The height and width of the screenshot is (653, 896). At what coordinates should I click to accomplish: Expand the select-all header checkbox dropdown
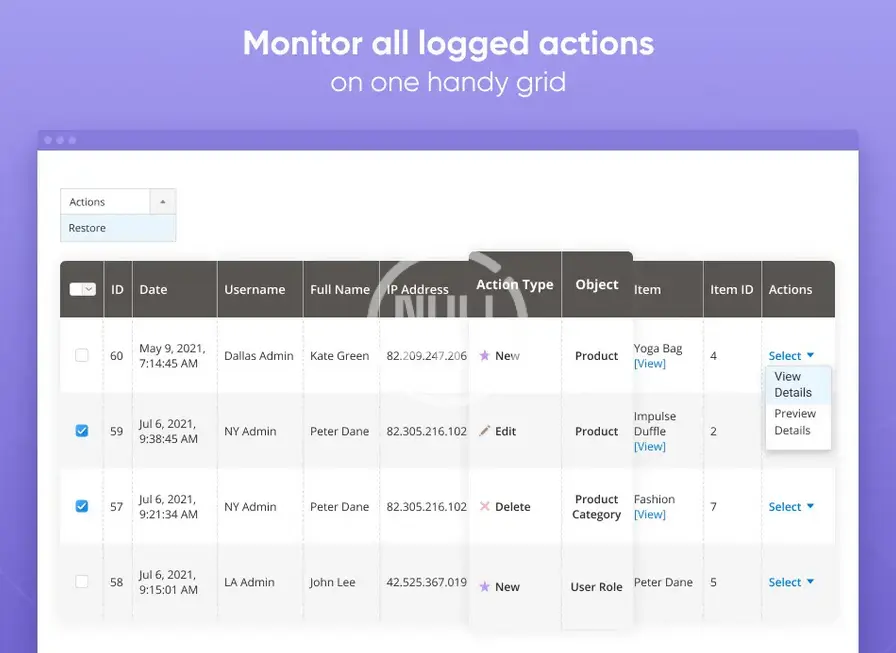[89, 289]
